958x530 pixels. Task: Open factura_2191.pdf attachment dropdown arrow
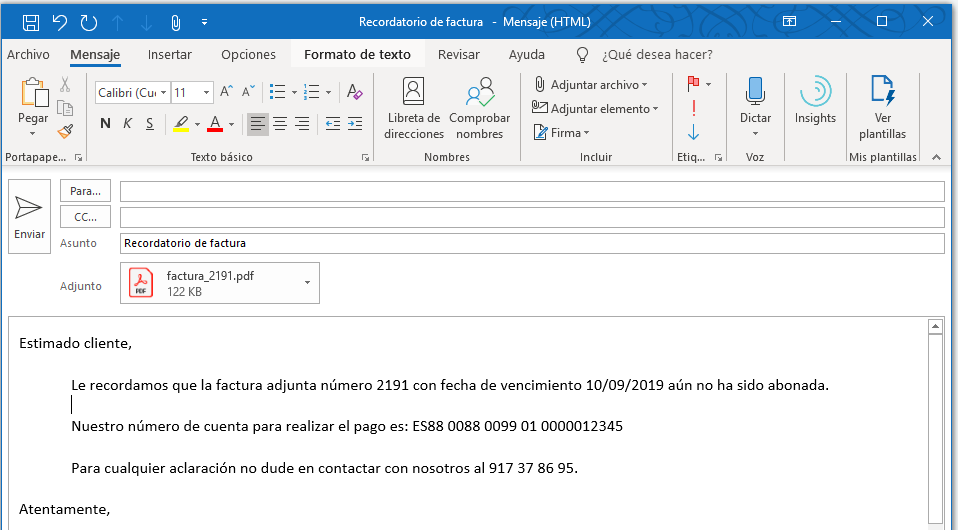pos(307,283)
